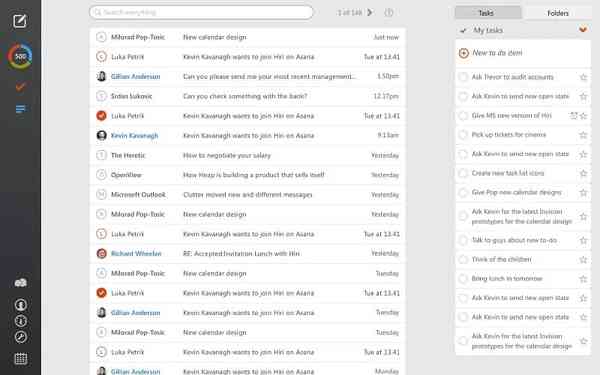Click the circled icon beside the page counter
This screenshot has height=375, width=600.
point(388,13)
